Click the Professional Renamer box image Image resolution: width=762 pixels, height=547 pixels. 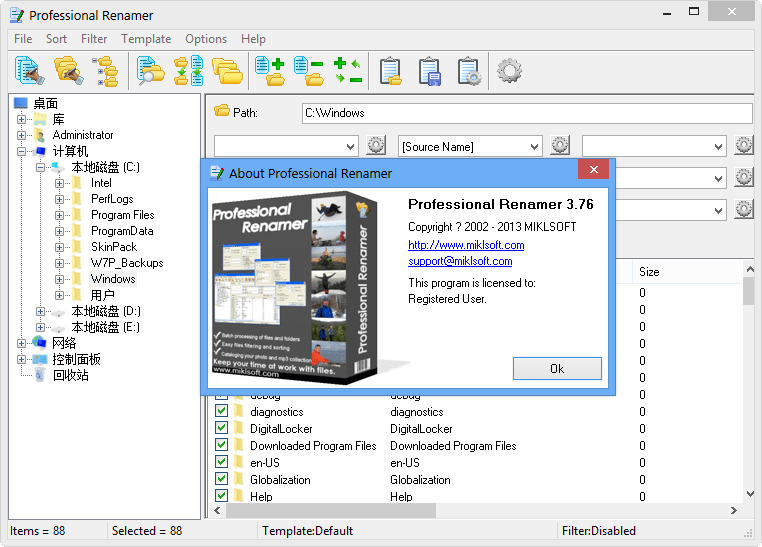[296, 288]
